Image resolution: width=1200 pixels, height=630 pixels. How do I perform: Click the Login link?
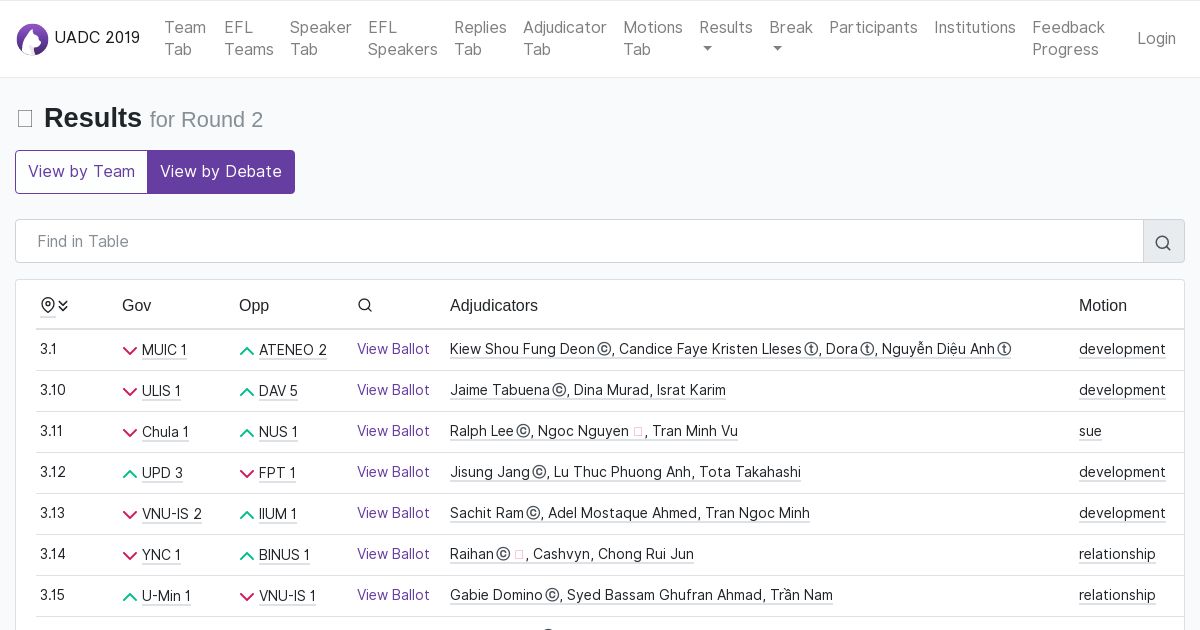coord(1156,38)
